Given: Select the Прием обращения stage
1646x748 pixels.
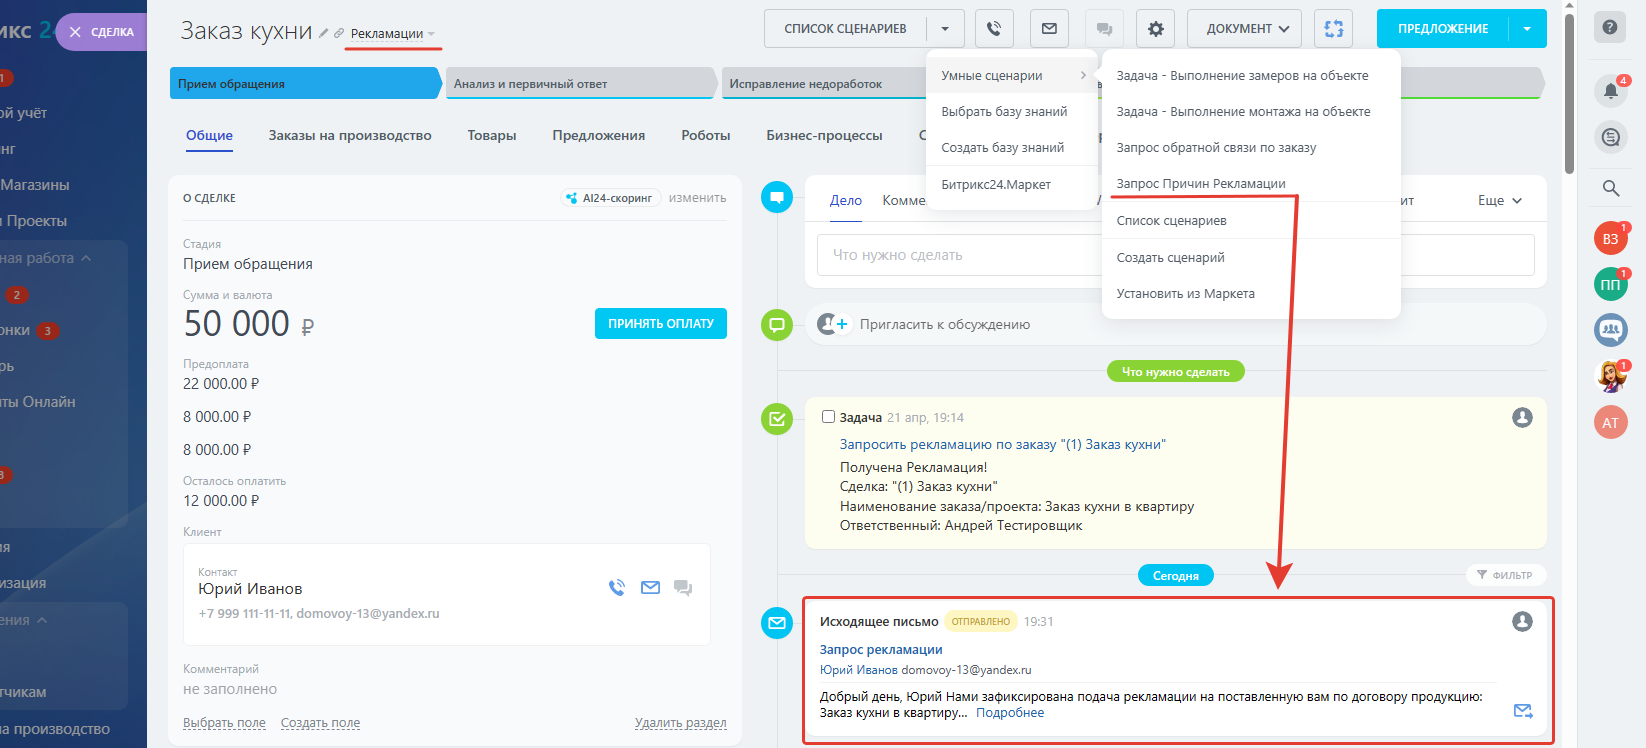Looking at the screenshot, I should pos(305,84).
